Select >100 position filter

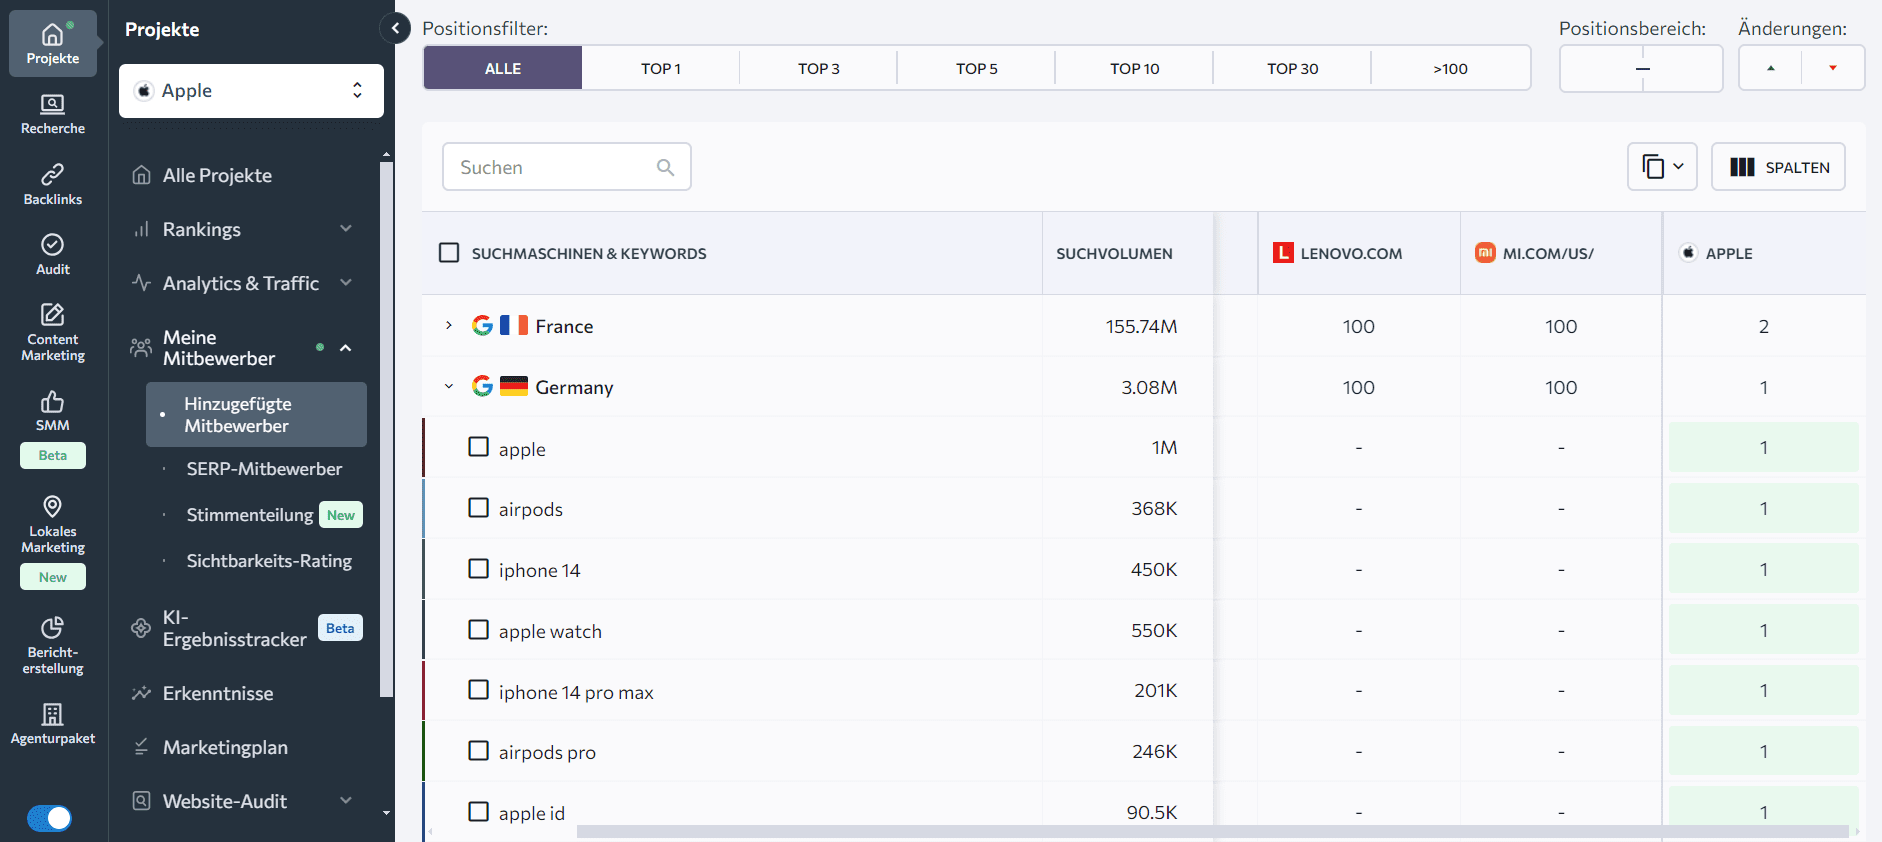(1451, 68)
